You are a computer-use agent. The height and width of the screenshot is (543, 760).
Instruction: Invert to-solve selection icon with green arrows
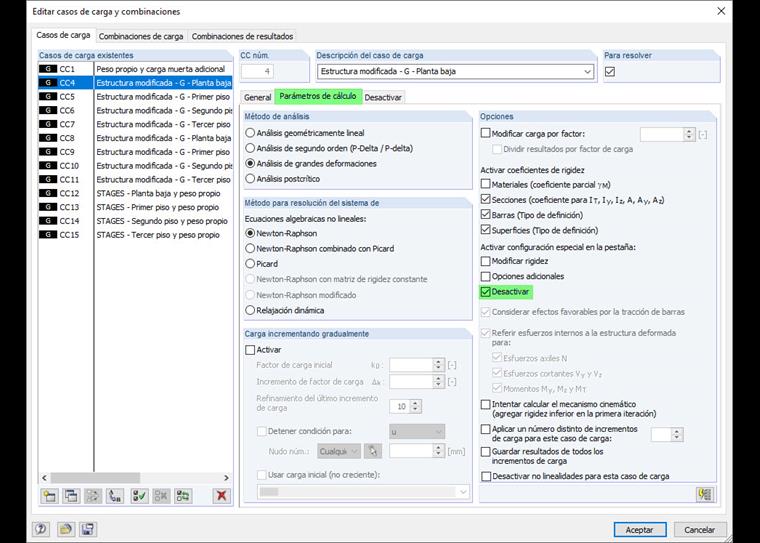click(183, 495)
